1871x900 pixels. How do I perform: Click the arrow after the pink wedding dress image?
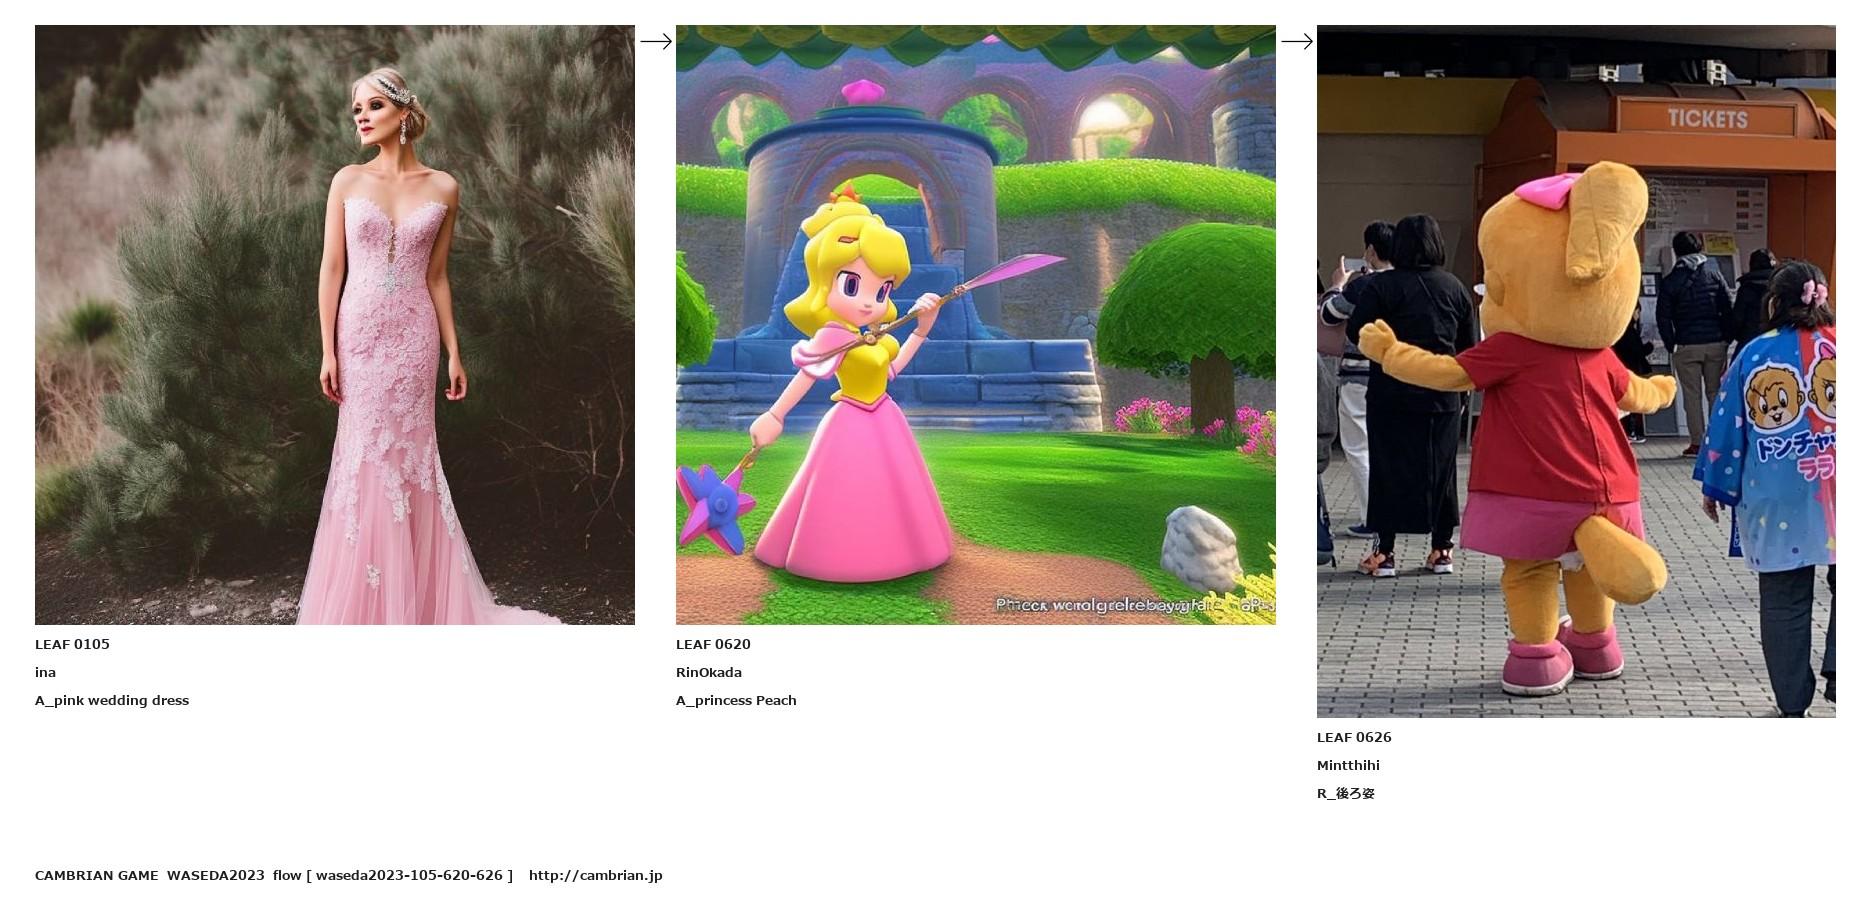click(x=656, y=41)
